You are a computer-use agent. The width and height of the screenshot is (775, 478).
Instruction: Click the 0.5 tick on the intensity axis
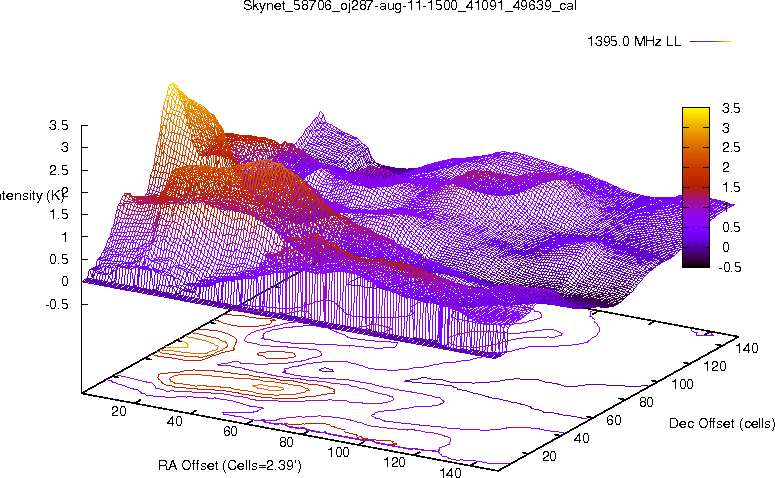click(x=58, y=259)
